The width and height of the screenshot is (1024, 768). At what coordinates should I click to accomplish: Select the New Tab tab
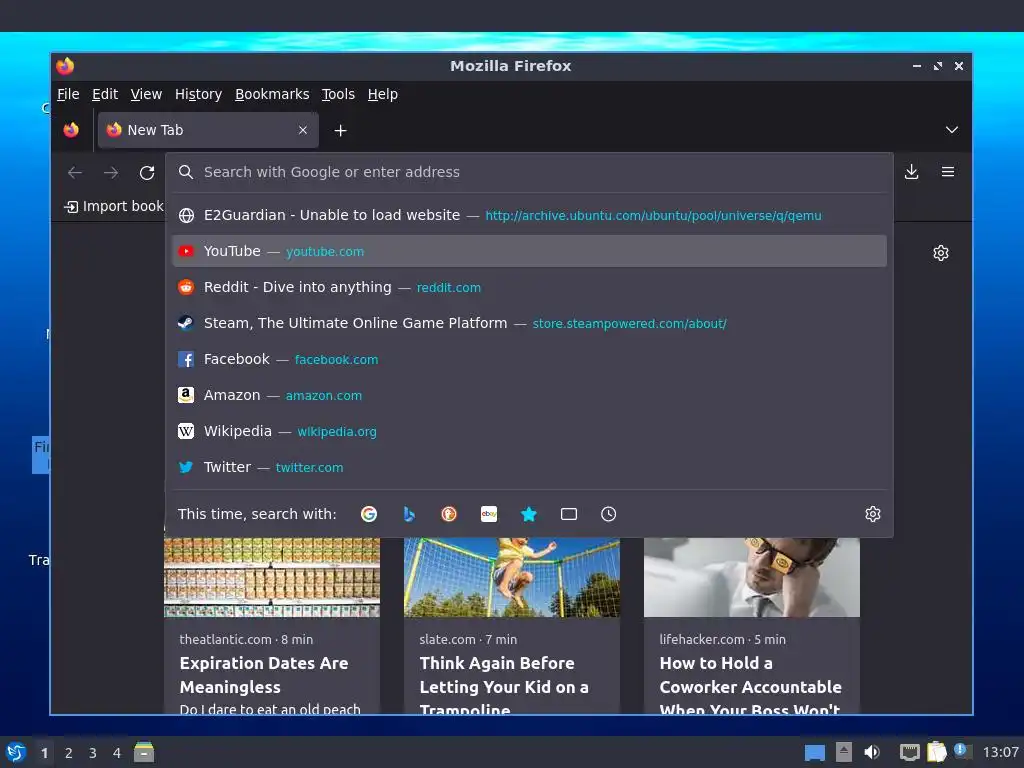pyautogui.click(x=208, y=130)
